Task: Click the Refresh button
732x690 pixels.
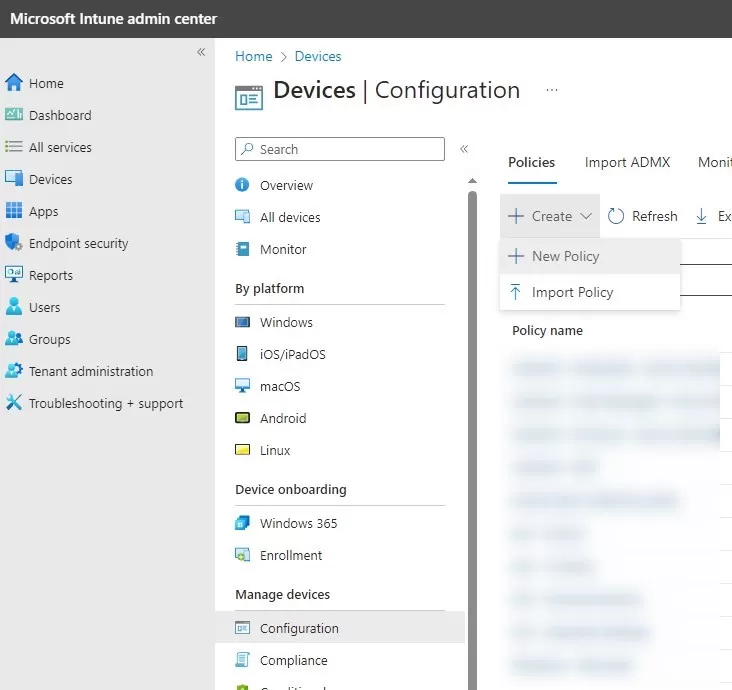Action: (643, 216)
